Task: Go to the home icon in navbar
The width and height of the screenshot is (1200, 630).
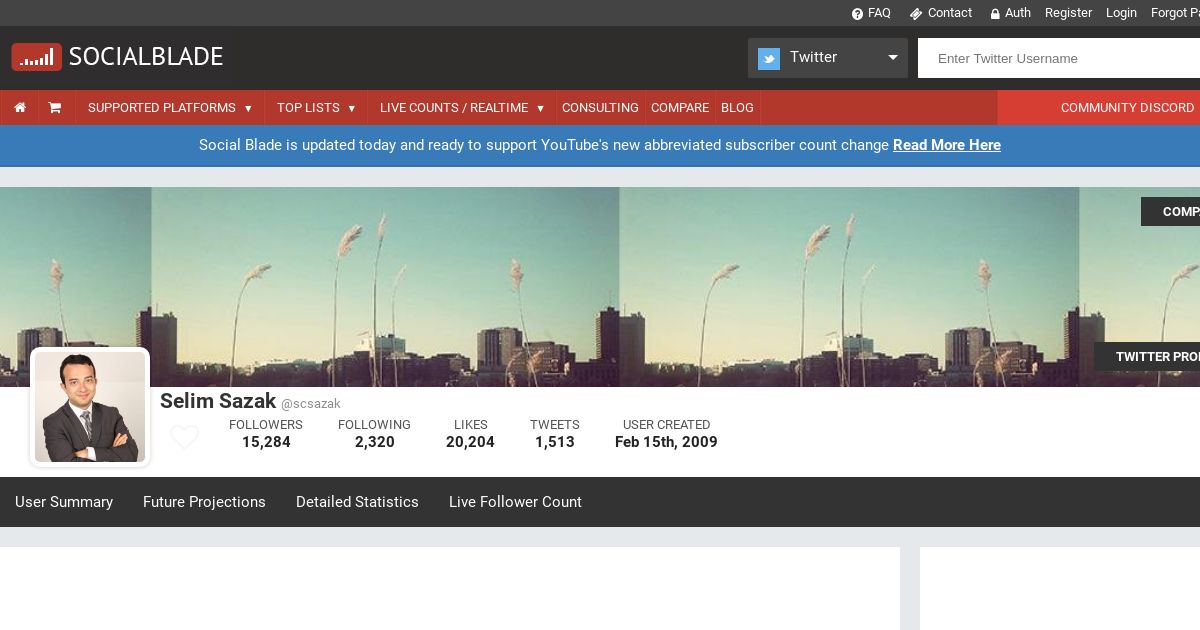Action: (19, 107)
